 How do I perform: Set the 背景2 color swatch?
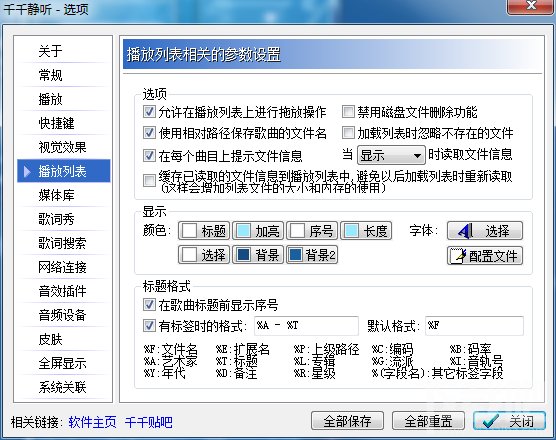pos(312,255)
